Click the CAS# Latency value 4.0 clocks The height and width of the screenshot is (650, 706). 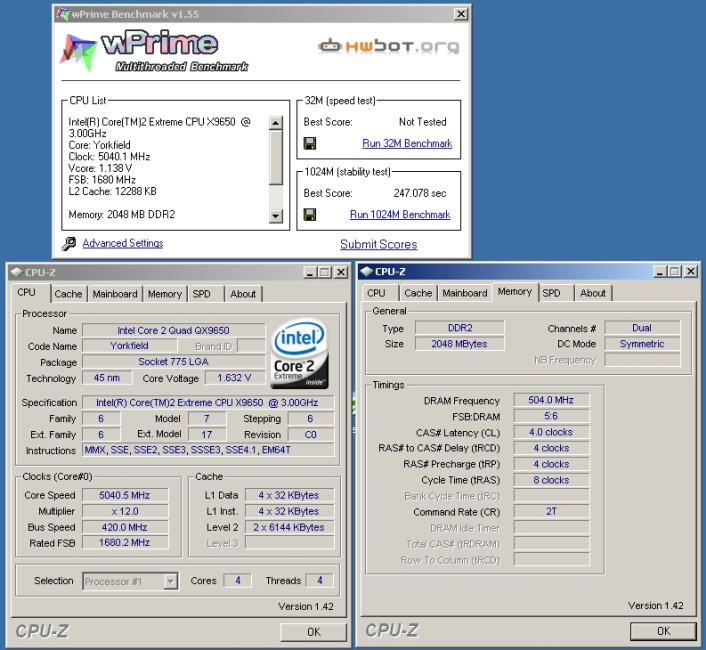pos(551,432)
